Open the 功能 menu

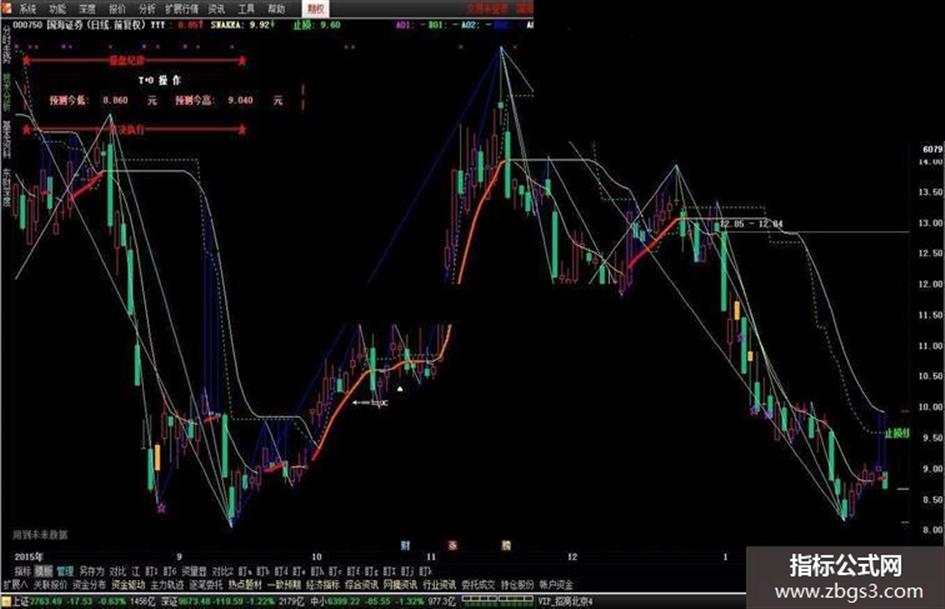57,9
